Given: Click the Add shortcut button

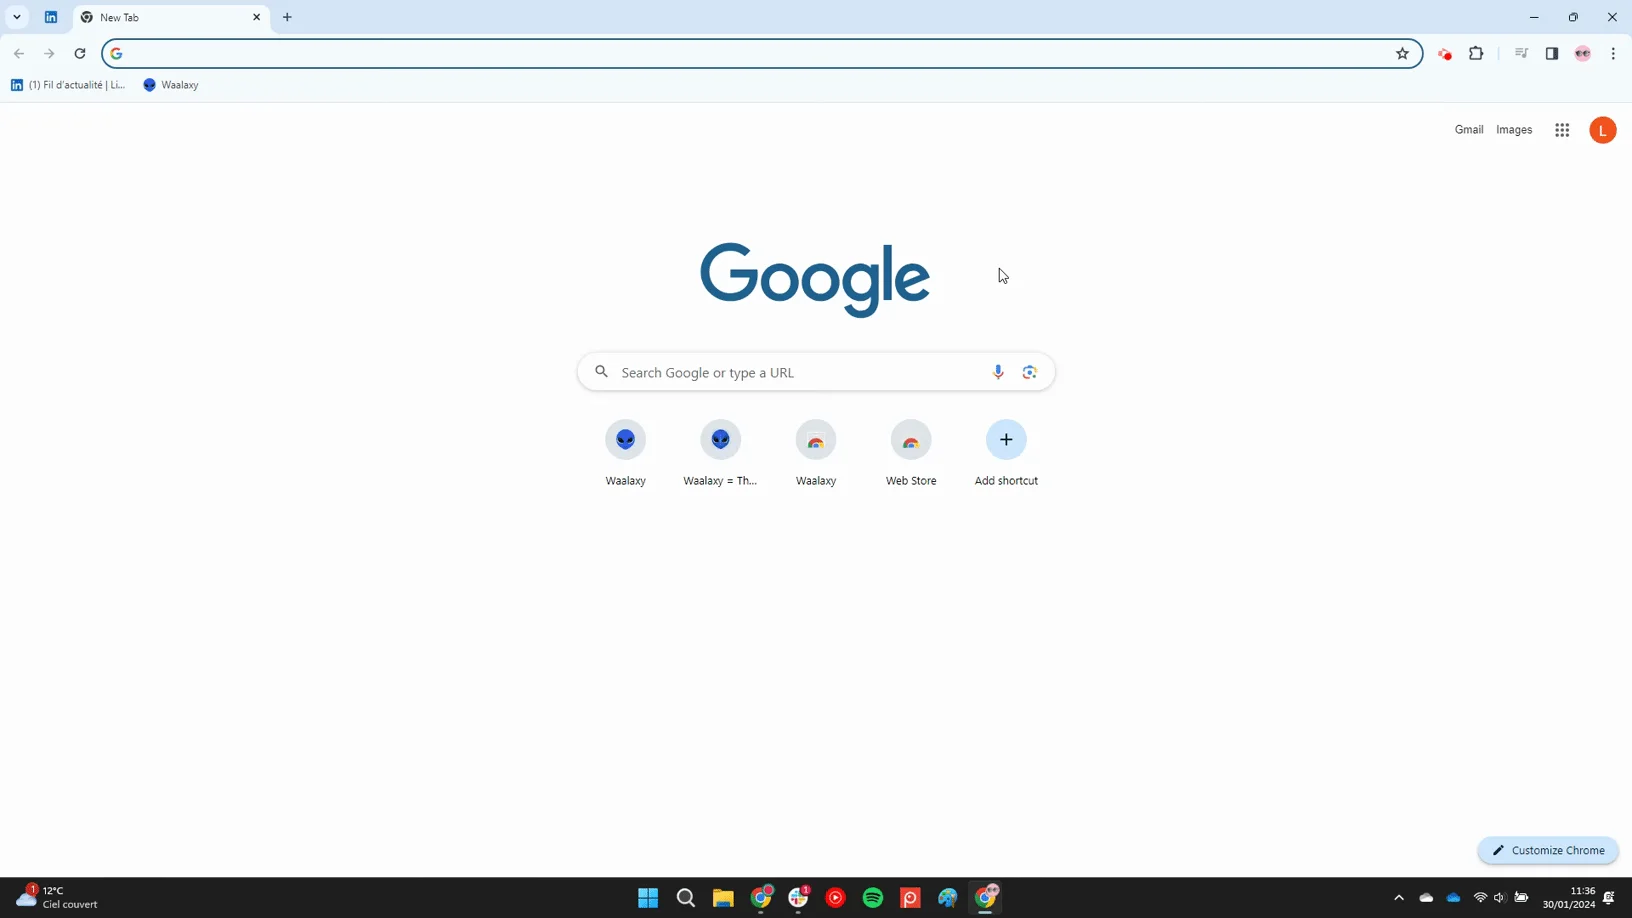Looking at the screenshot, I should 1006,453.
